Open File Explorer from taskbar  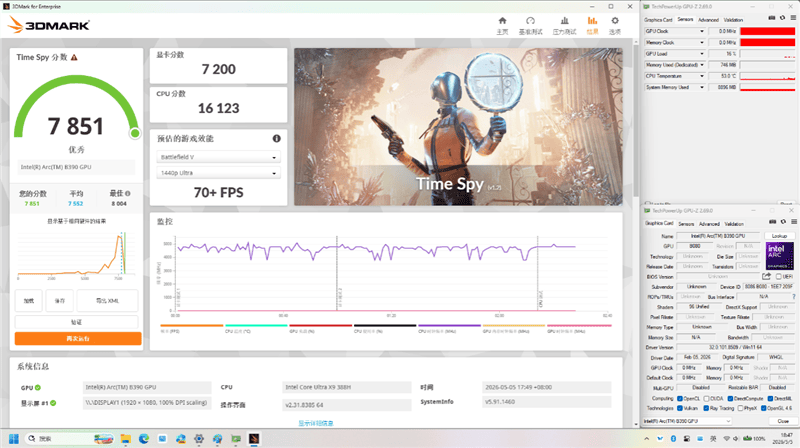click(x=126, y=439)
